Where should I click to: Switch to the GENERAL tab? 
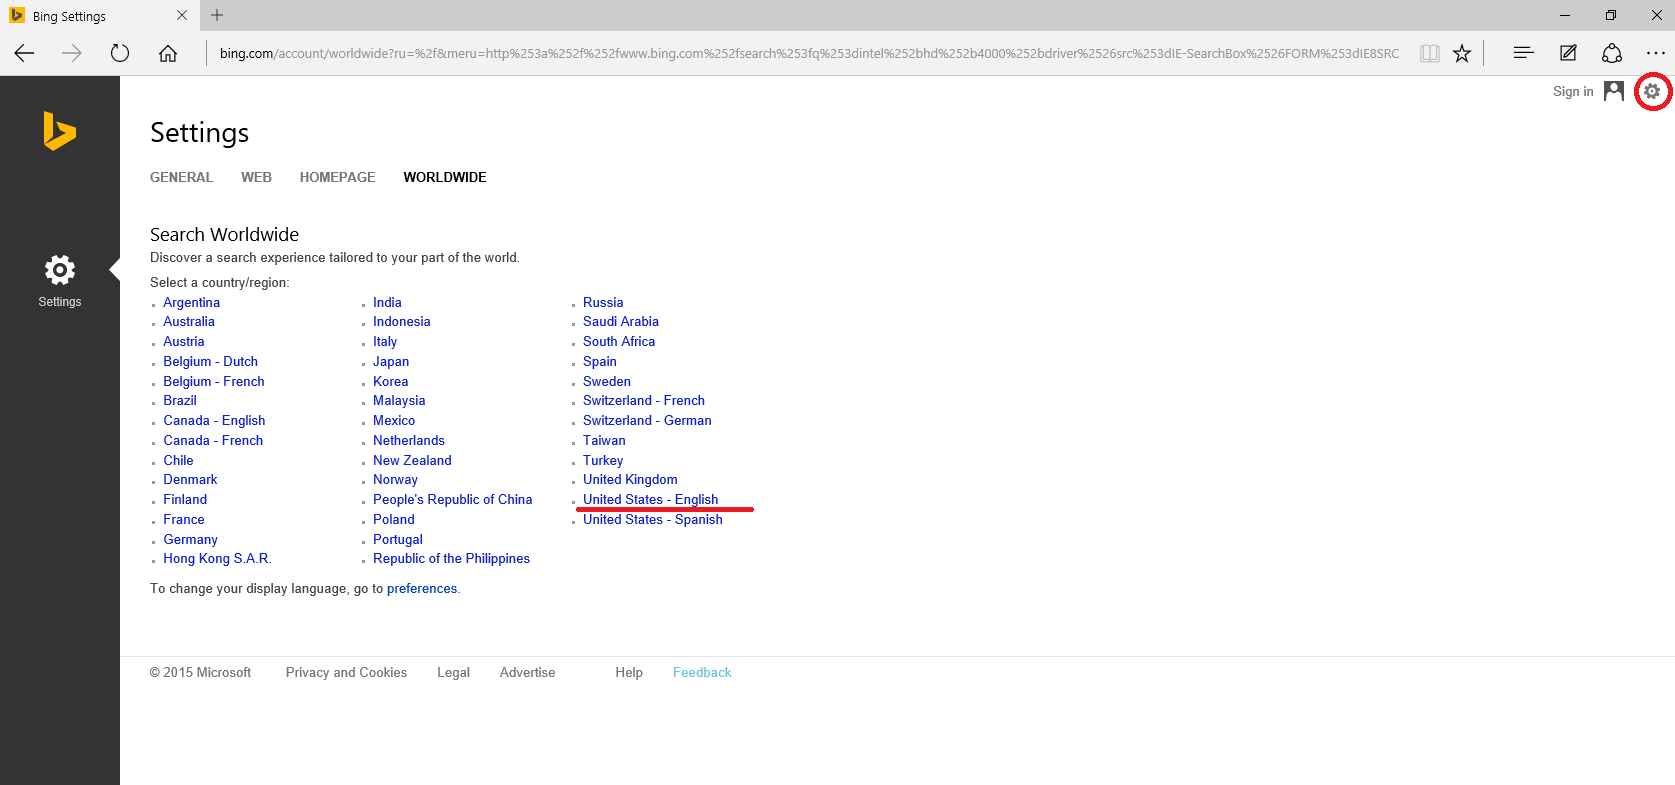[181, 177]
